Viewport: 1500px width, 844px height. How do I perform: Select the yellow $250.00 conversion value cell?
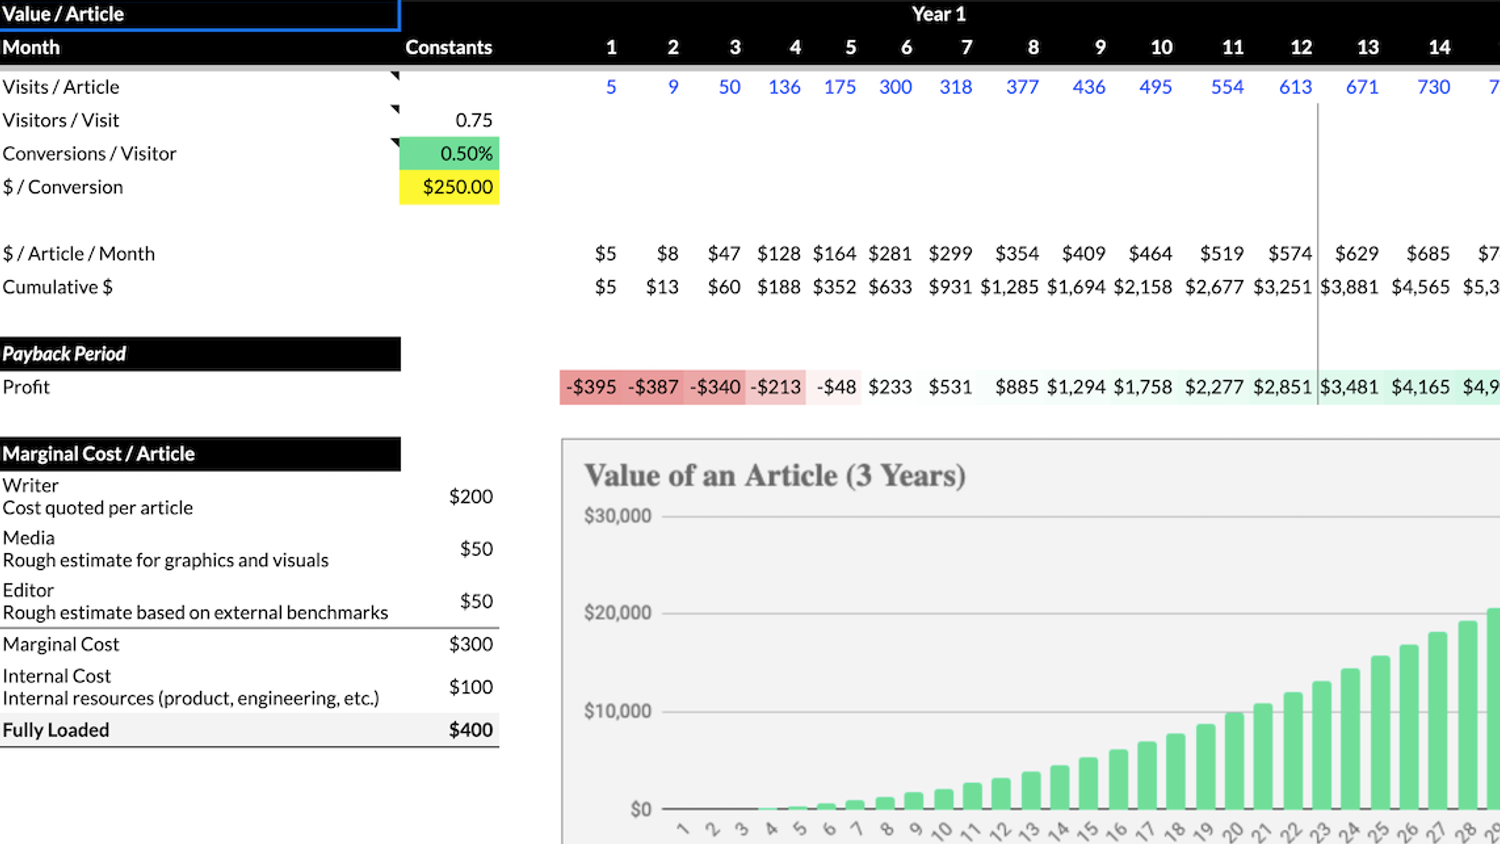[x=449, y=187]
